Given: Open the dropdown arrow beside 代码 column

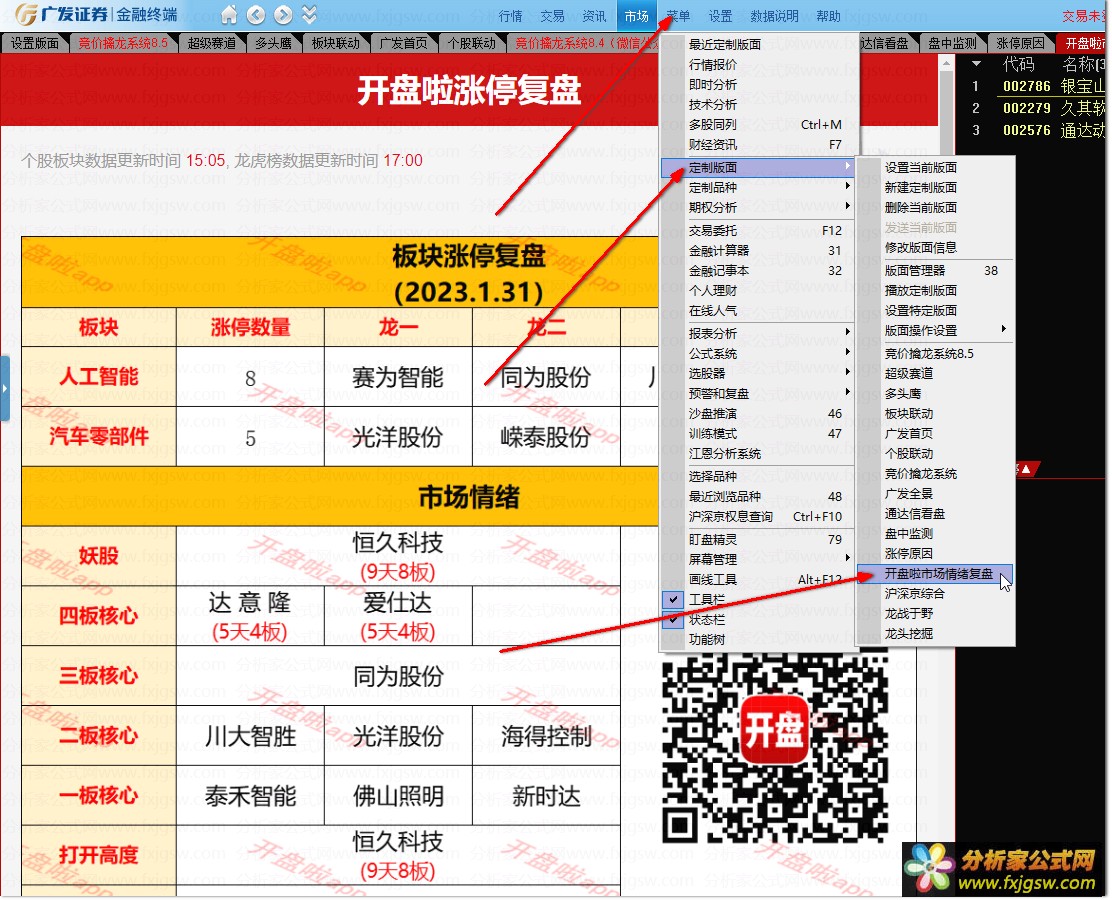Looking at the screenshot, I should [977, 65].
